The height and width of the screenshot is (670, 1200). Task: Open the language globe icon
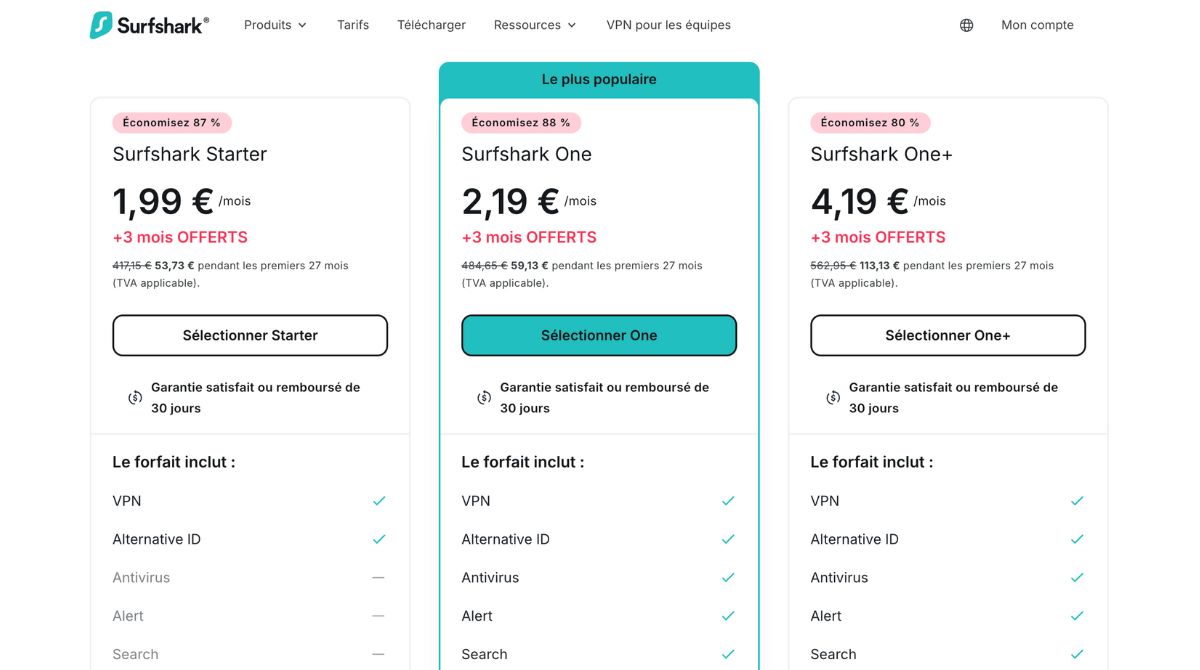[965, 24]
